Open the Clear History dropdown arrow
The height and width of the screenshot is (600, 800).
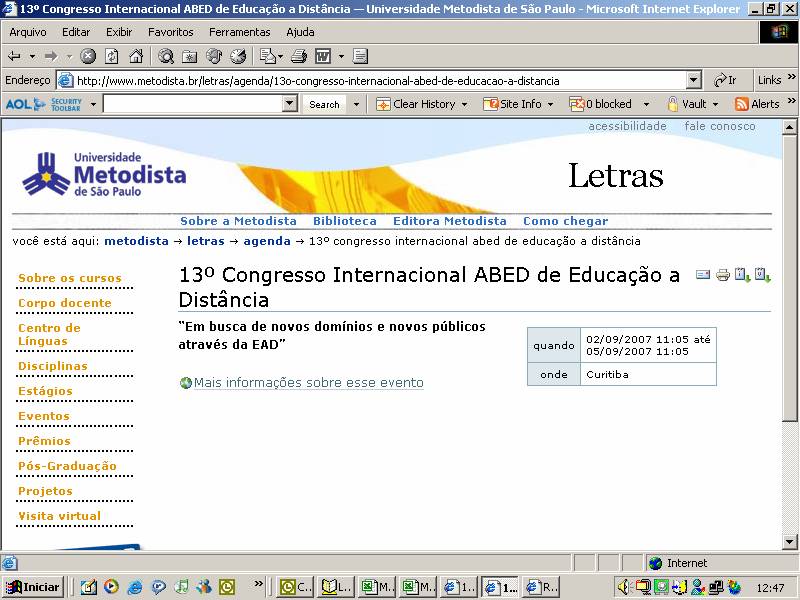tap(464, 104)
